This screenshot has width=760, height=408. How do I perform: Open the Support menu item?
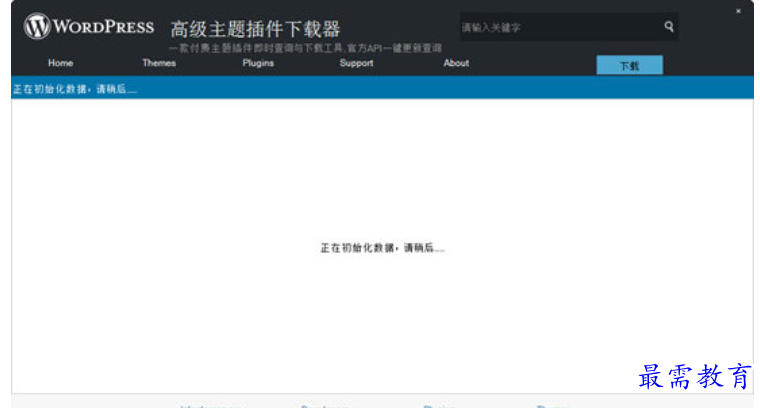(x=356, y=63)
